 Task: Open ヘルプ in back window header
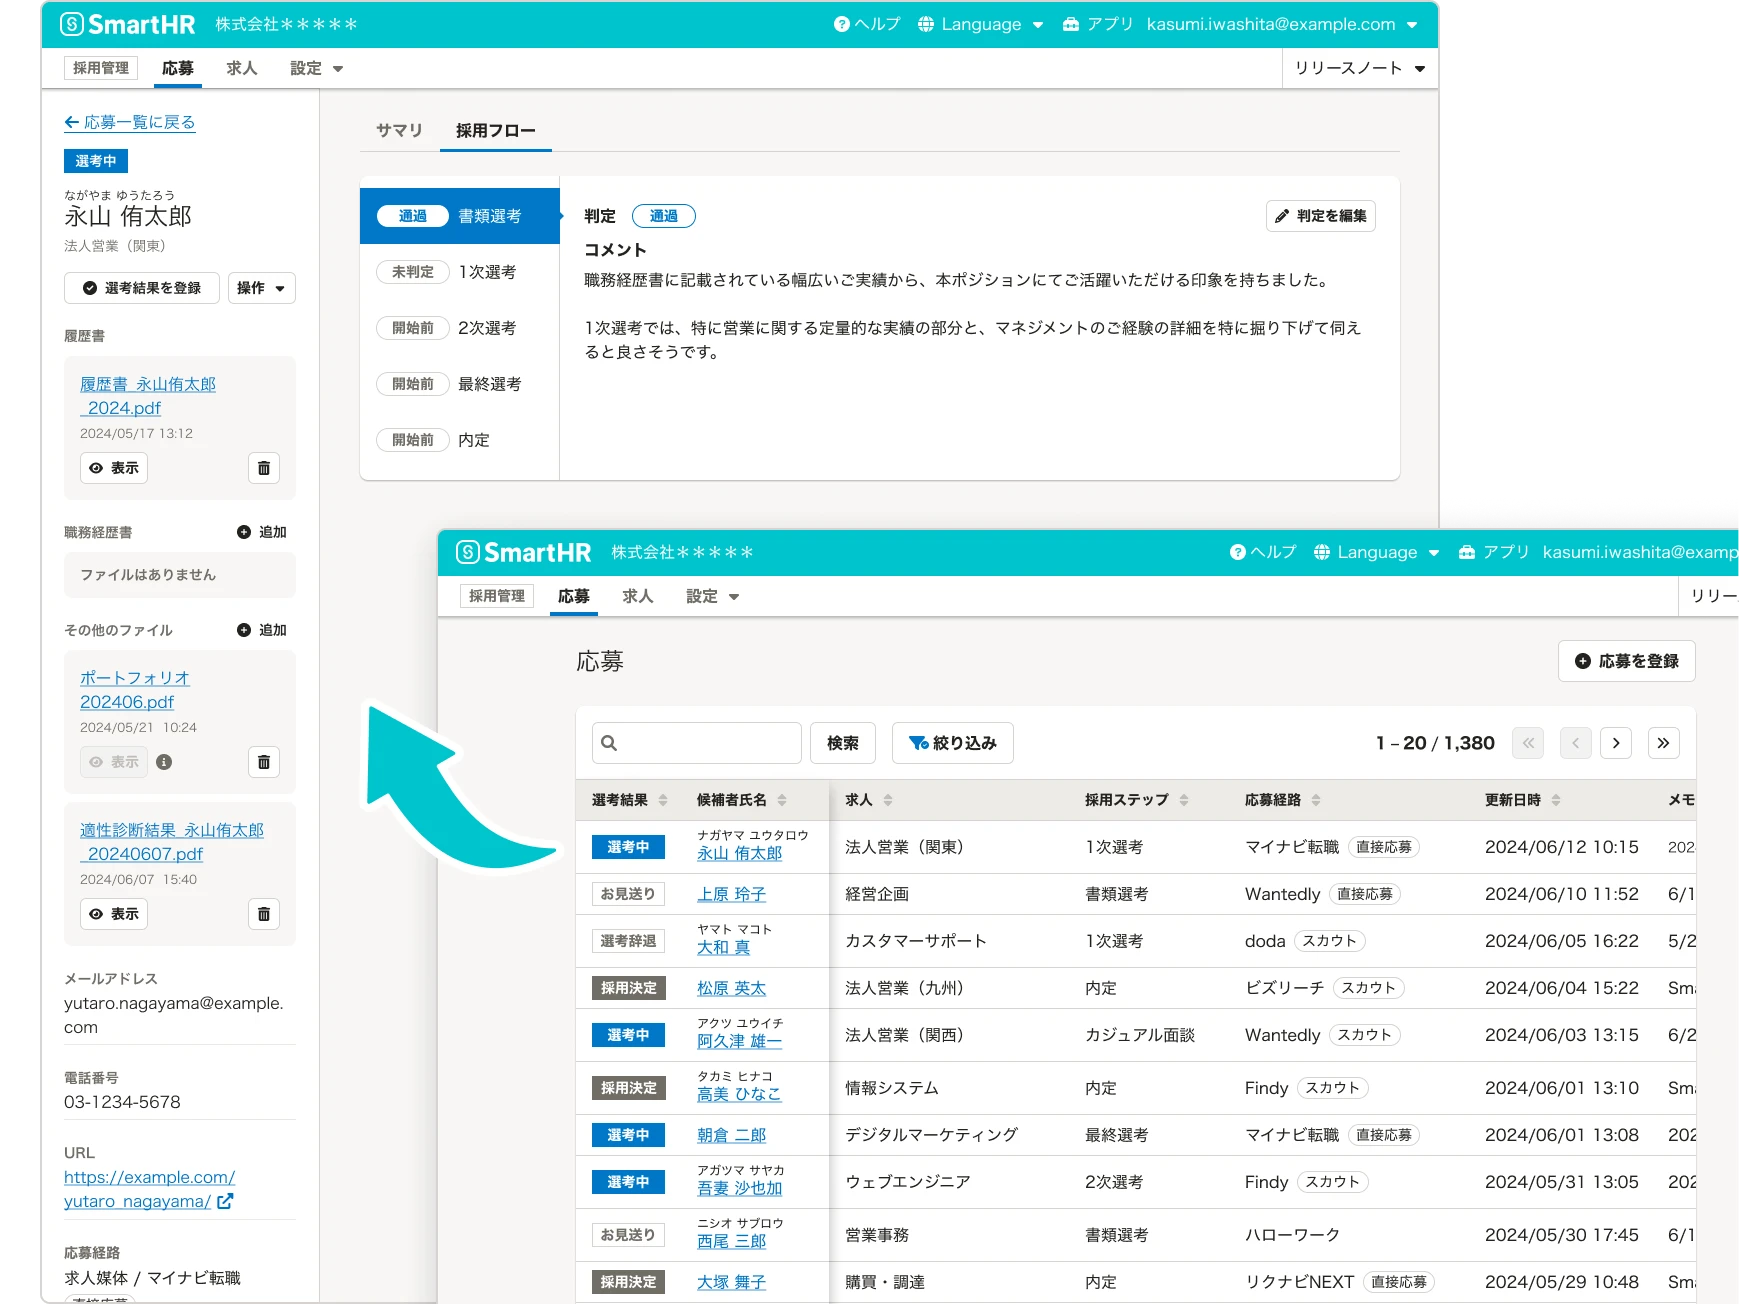[x=866, y=24]
